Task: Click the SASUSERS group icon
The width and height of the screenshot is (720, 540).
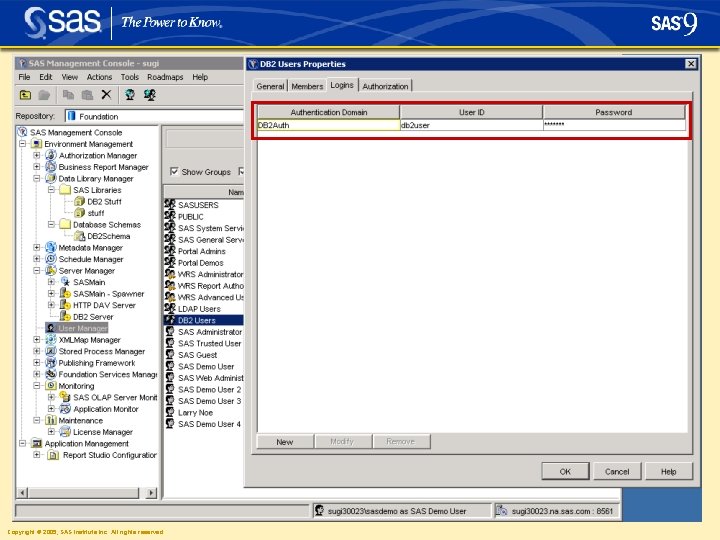Action: pos(170,204)
